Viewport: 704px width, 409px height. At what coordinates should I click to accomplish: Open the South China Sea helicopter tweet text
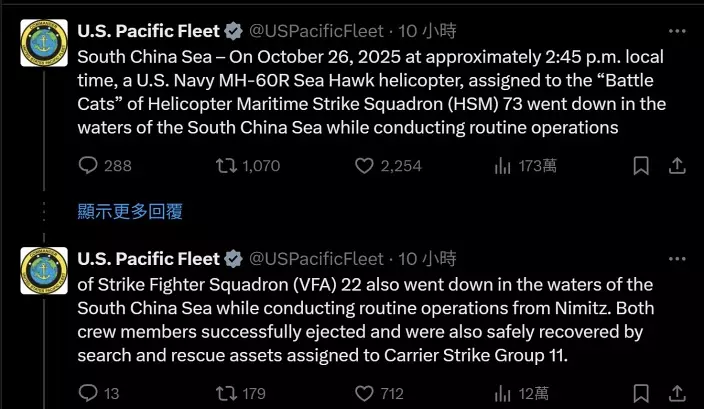(x=370, y=92)
